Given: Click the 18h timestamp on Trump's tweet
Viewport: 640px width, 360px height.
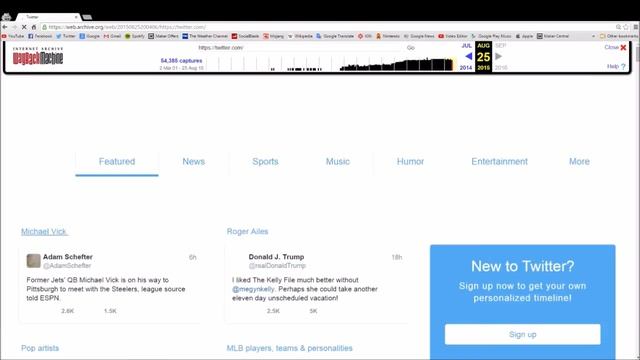Looking at the screenshot, I should tap(397, 257).
